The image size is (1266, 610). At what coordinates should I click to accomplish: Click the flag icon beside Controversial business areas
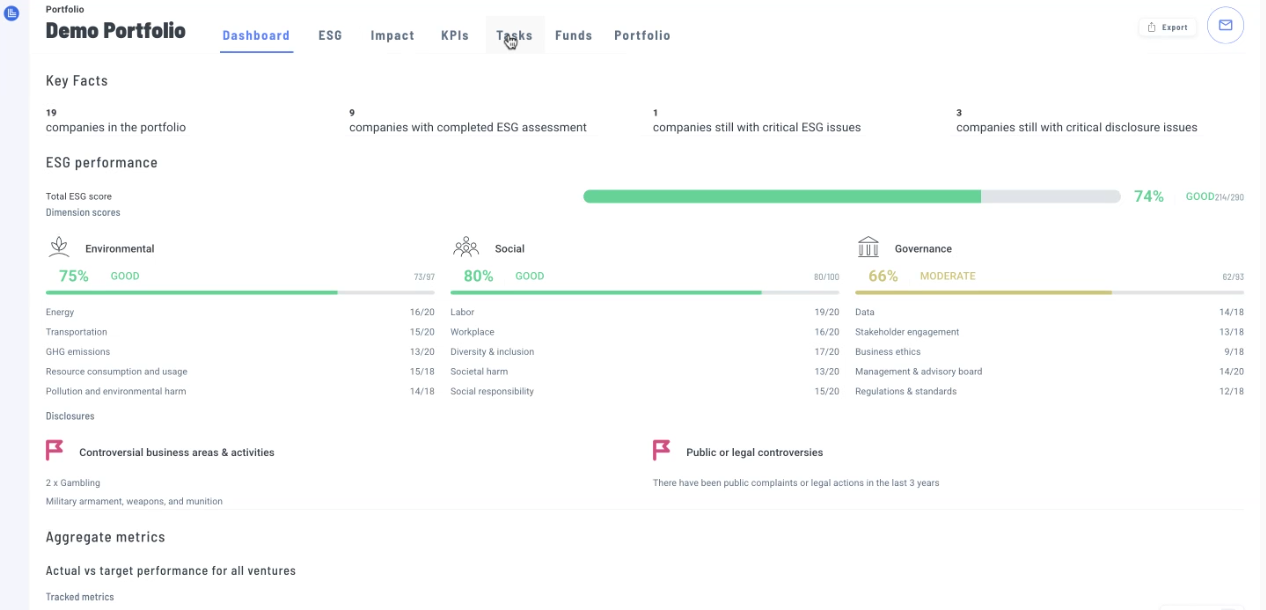[55, 451]
